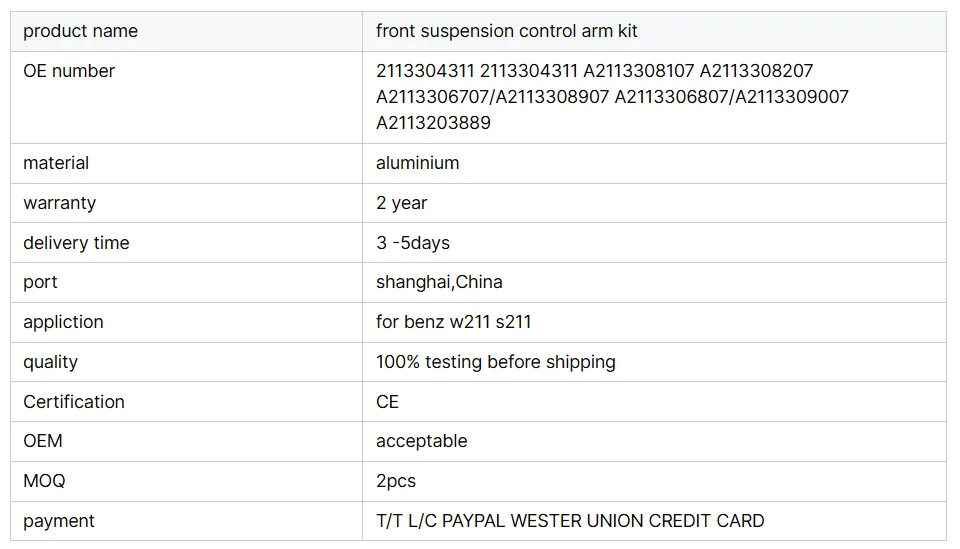
Task: Select the "aluminium" value cell
Action: click(x=417, y=163)
